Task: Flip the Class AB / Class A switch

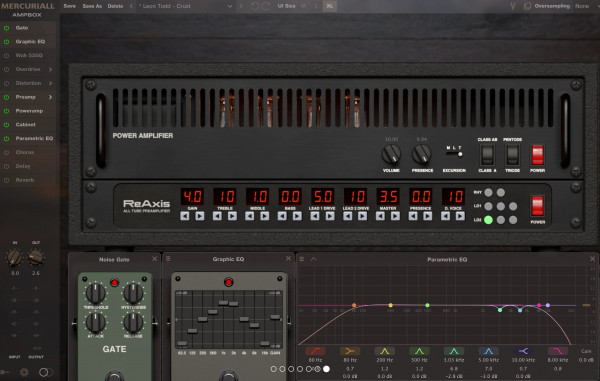Action: click(x=487, y=155)
